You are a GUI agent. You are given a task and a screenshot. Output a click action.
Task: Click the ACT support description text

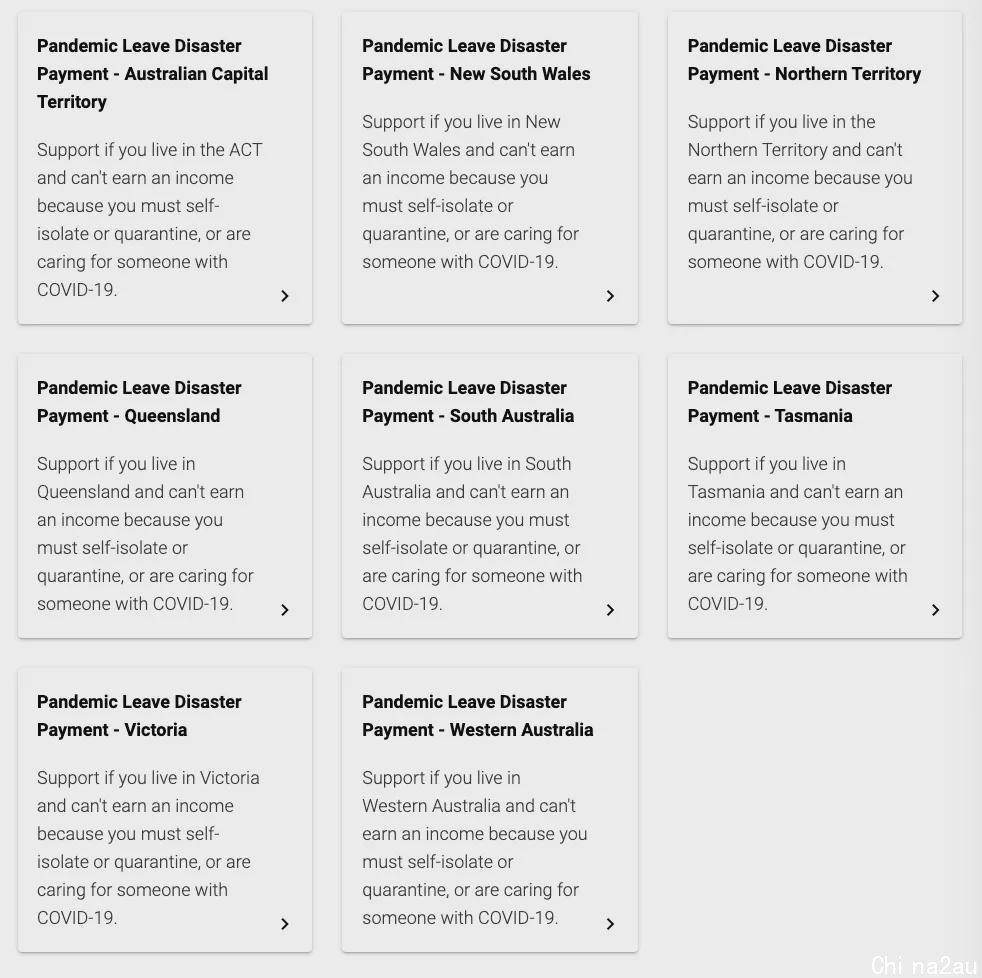point(150,220)
